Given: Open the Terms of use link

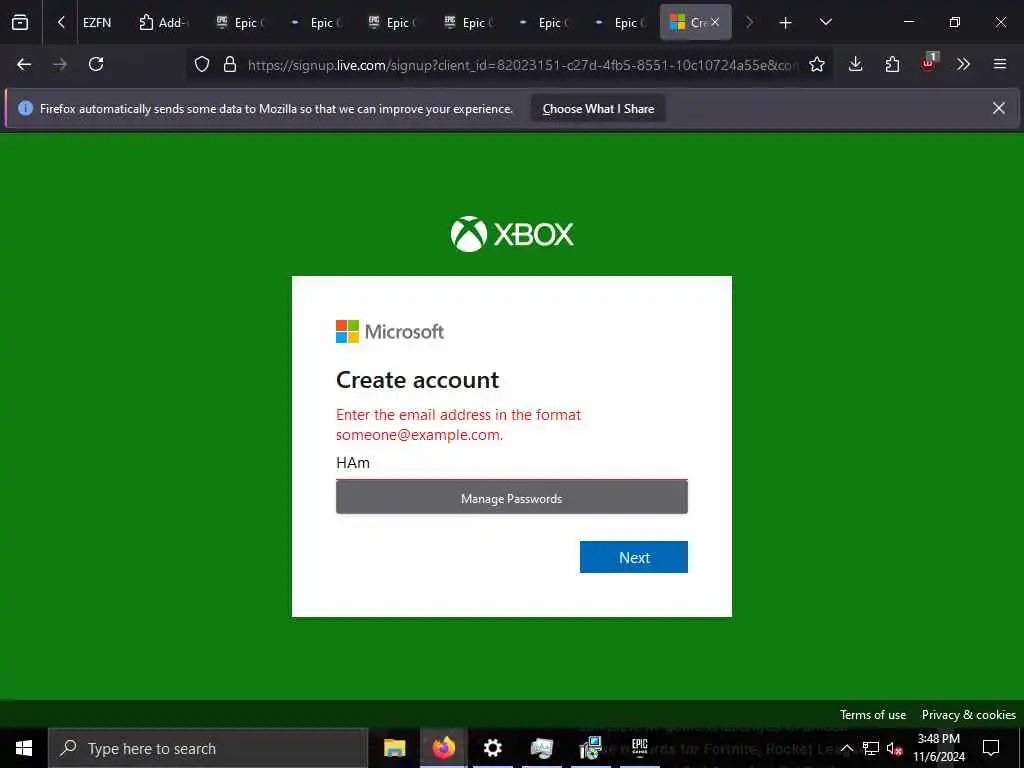Looking at the screenshot, I should 872,714.
